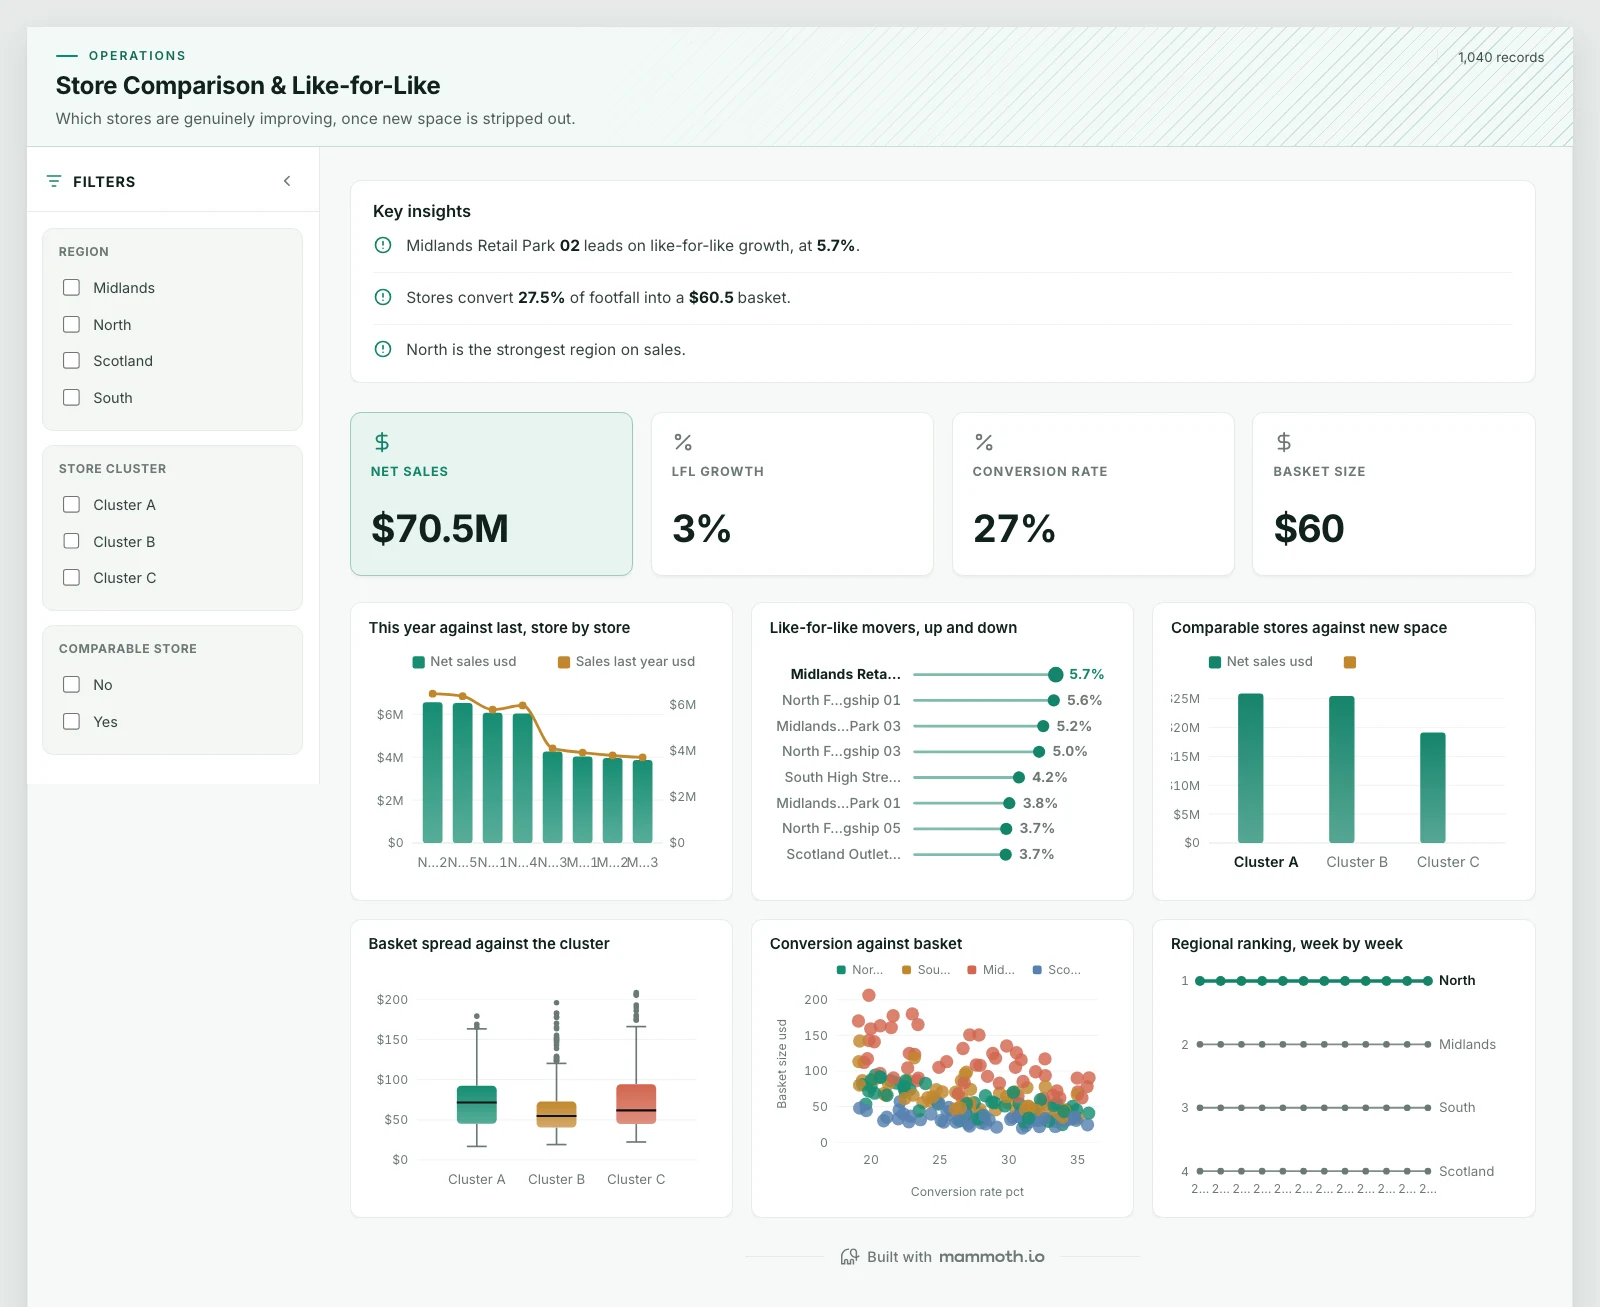1600x1307 pixels.
Task: Toggle Sco... legend in conversion scatter
Action: coord(1057,970)
